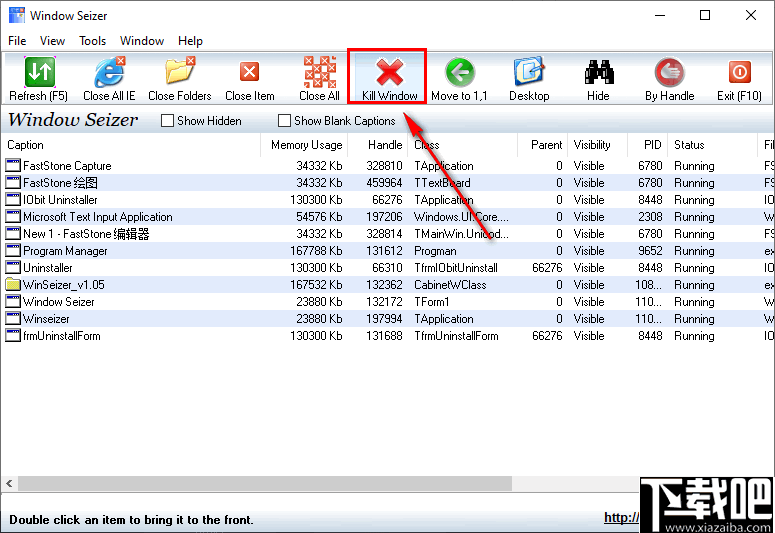This screenshot has height=533, width=775.
Task: Open the Help menu
Action: pos(190,41)
